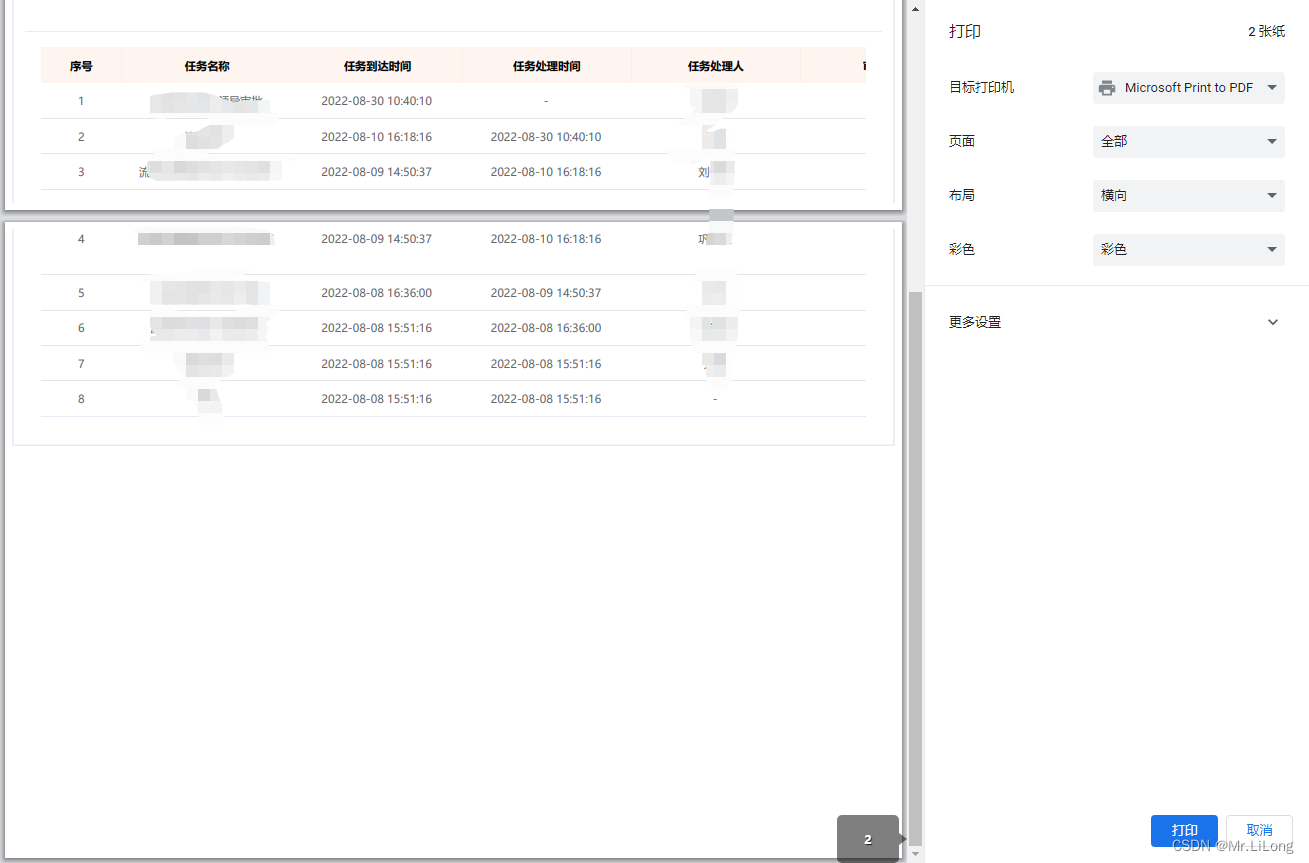The width and height of the screenshot is (1309, 863).
Task: Open the 目标打印机 destination dropdown
Action: (1188, 87)
